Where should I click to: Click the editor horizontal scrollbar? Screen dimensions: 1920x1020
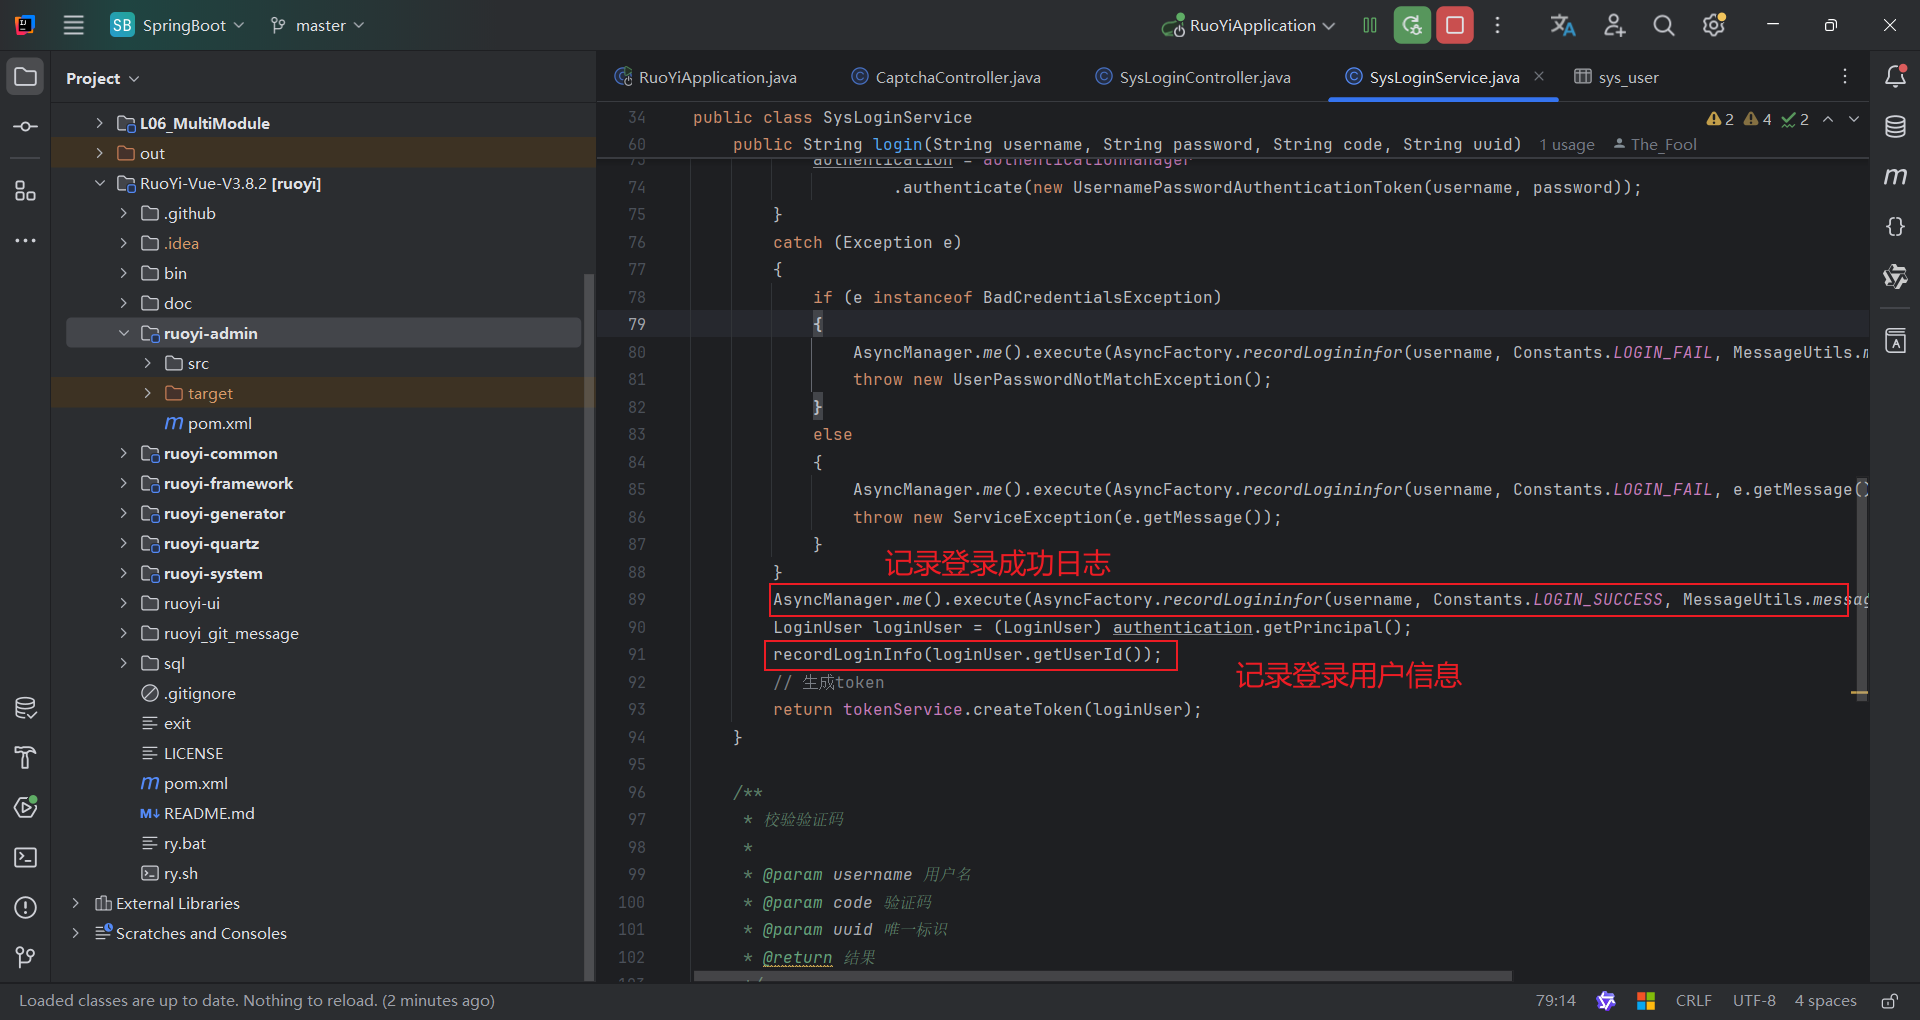point(1103,976)
